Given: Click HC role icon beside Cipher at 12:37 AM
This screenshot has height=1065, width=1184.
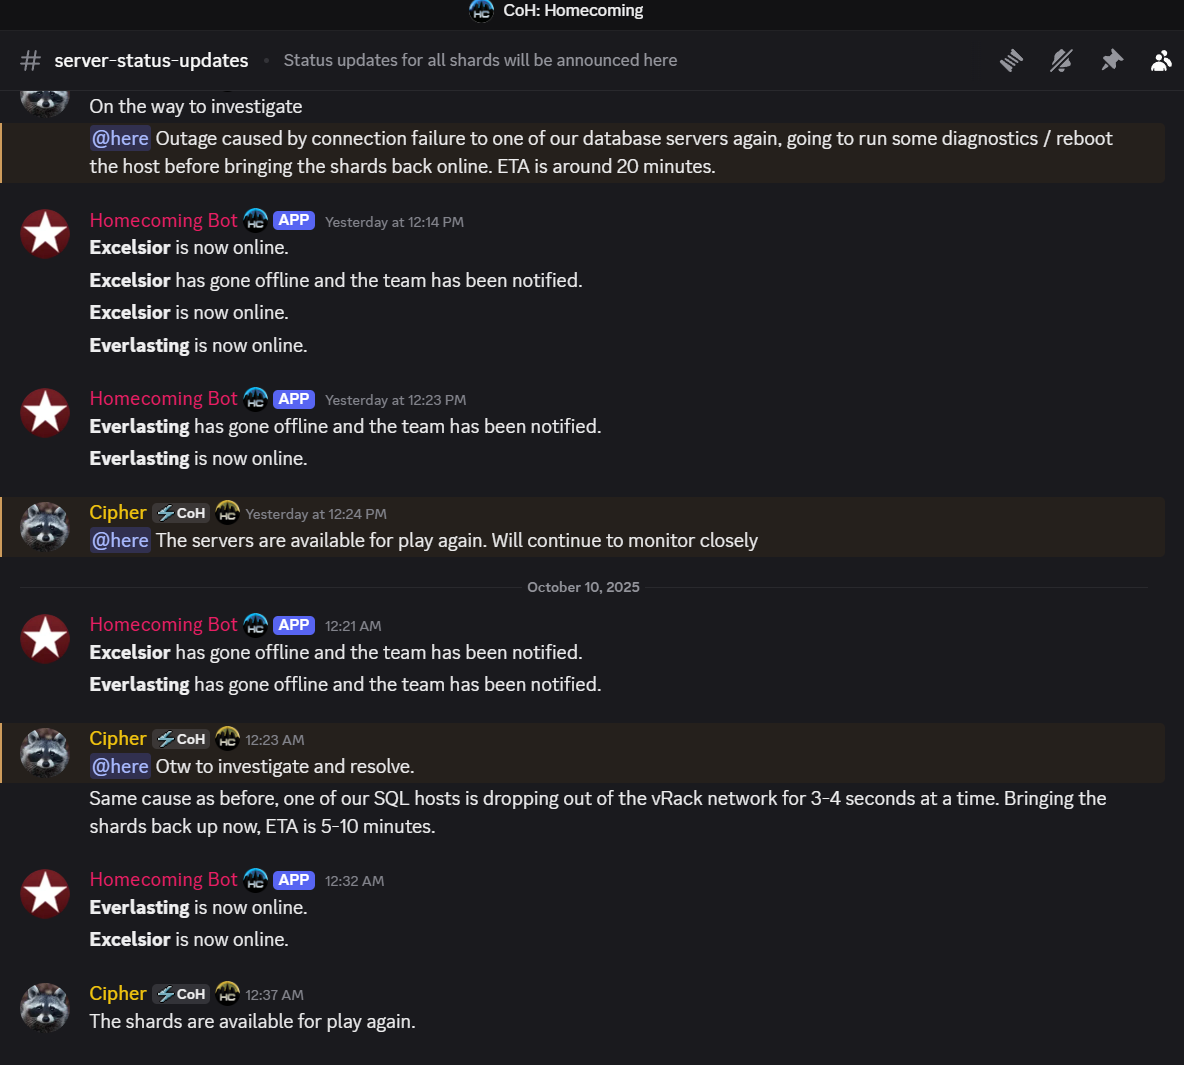Looking at the screenshot, I should point(228,994).
